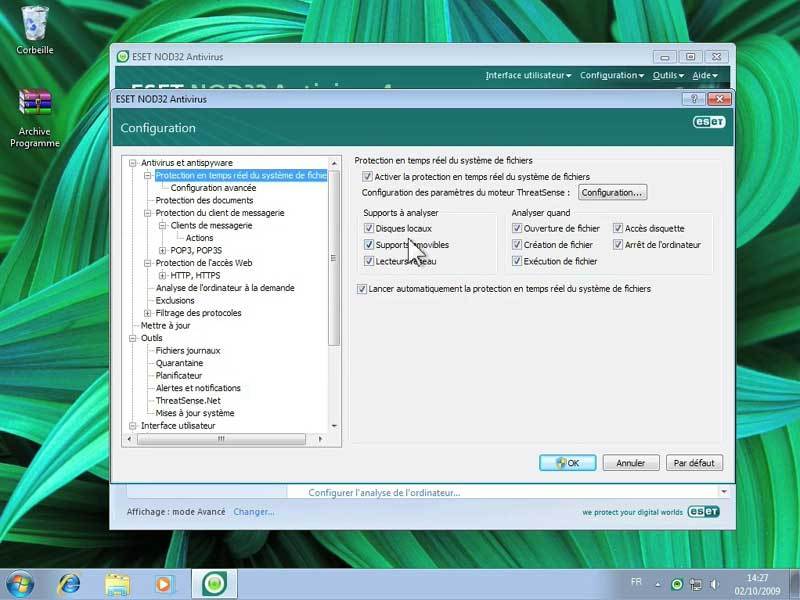Image resolution: width=800 pixels, height=600 pixels.
Task: Click the help question mark button
Action: [694, 99]
